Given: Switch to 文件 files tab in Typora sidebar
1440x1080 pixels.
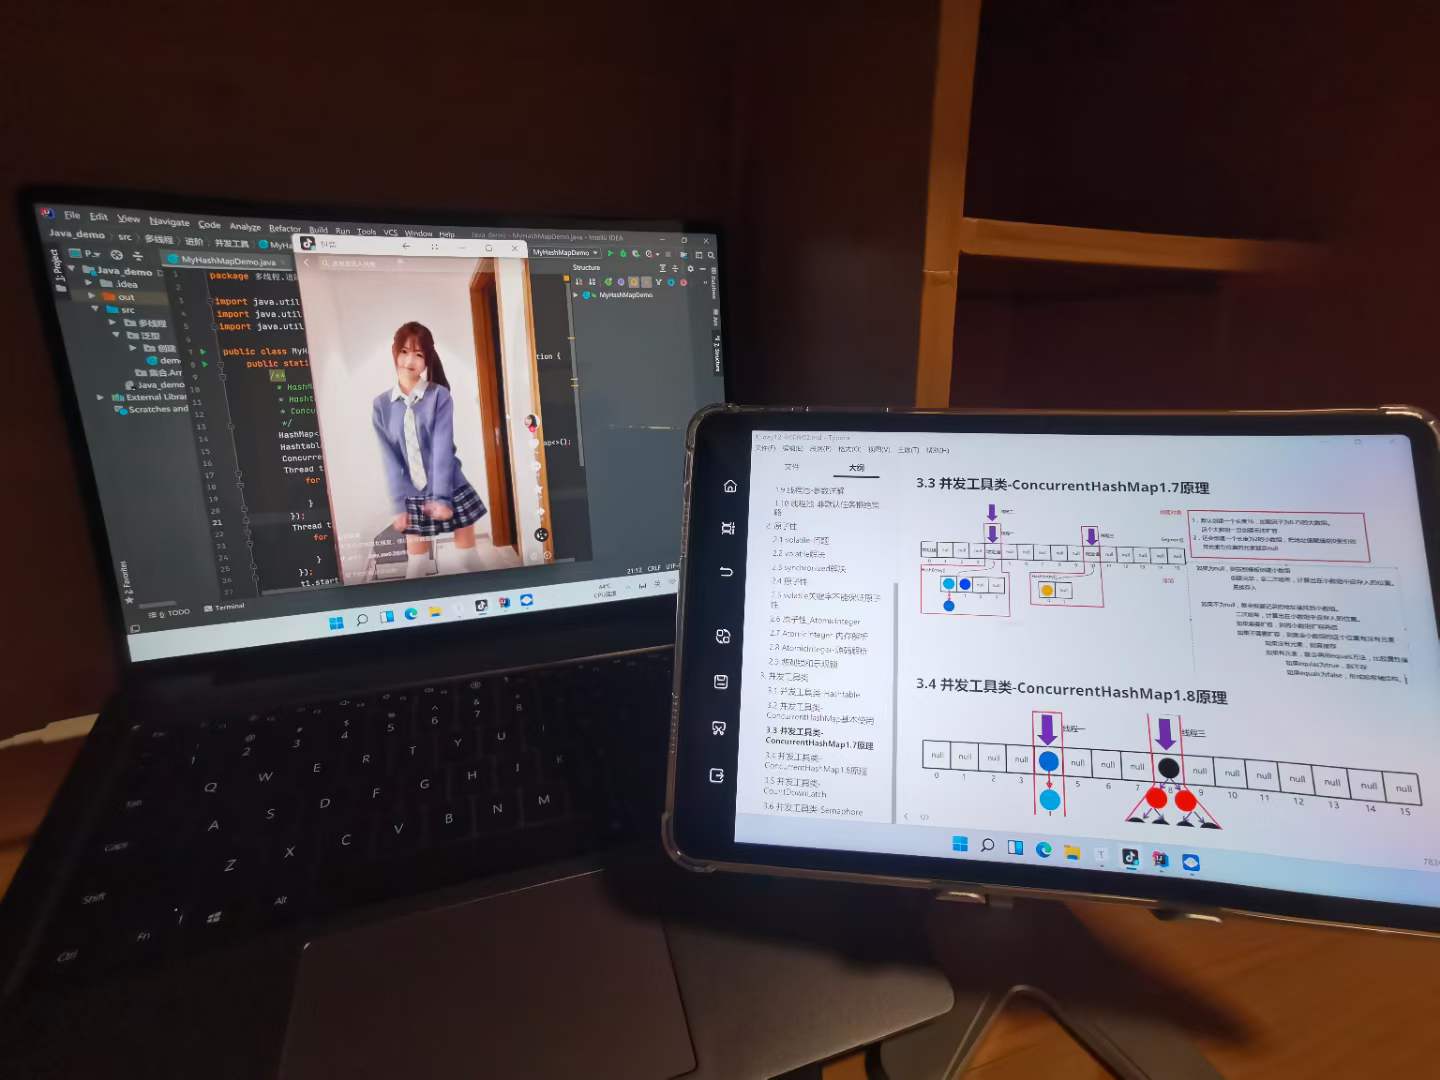Looking at the screenshot, I should 792,466.
